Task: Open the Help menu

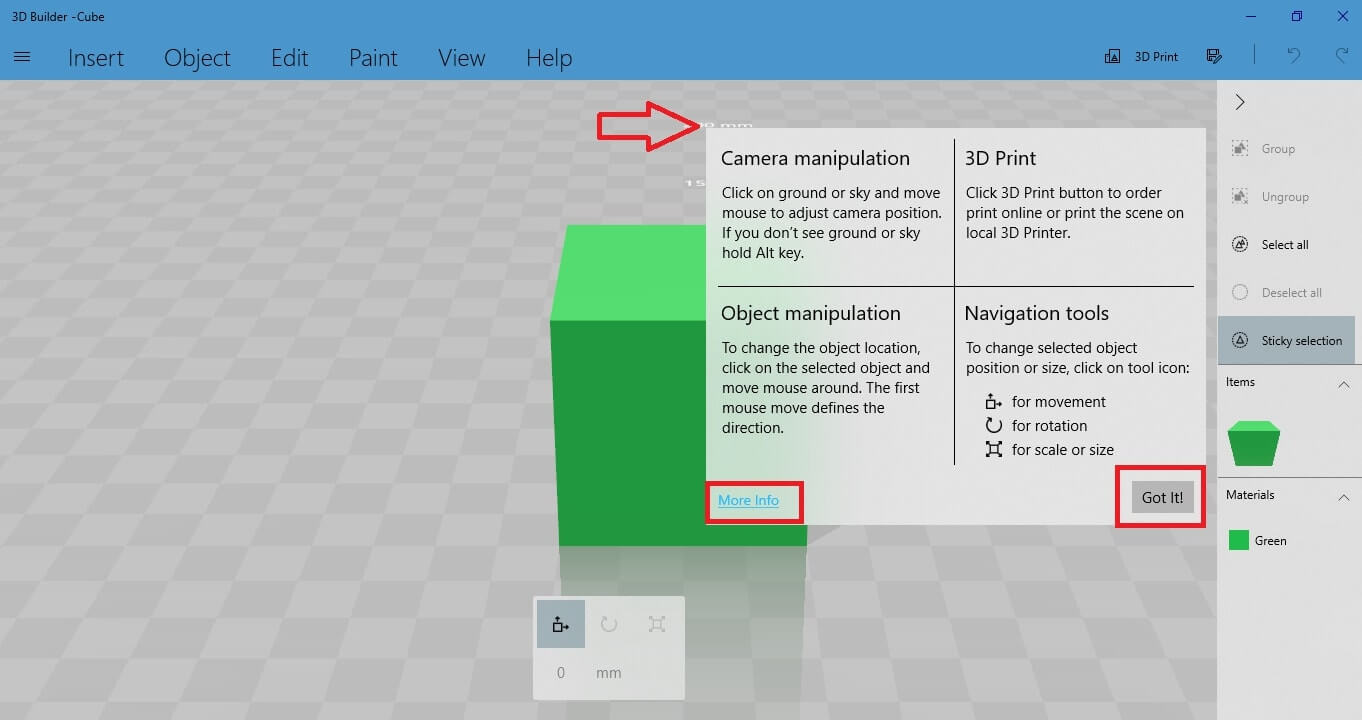Action: [549, 58]
